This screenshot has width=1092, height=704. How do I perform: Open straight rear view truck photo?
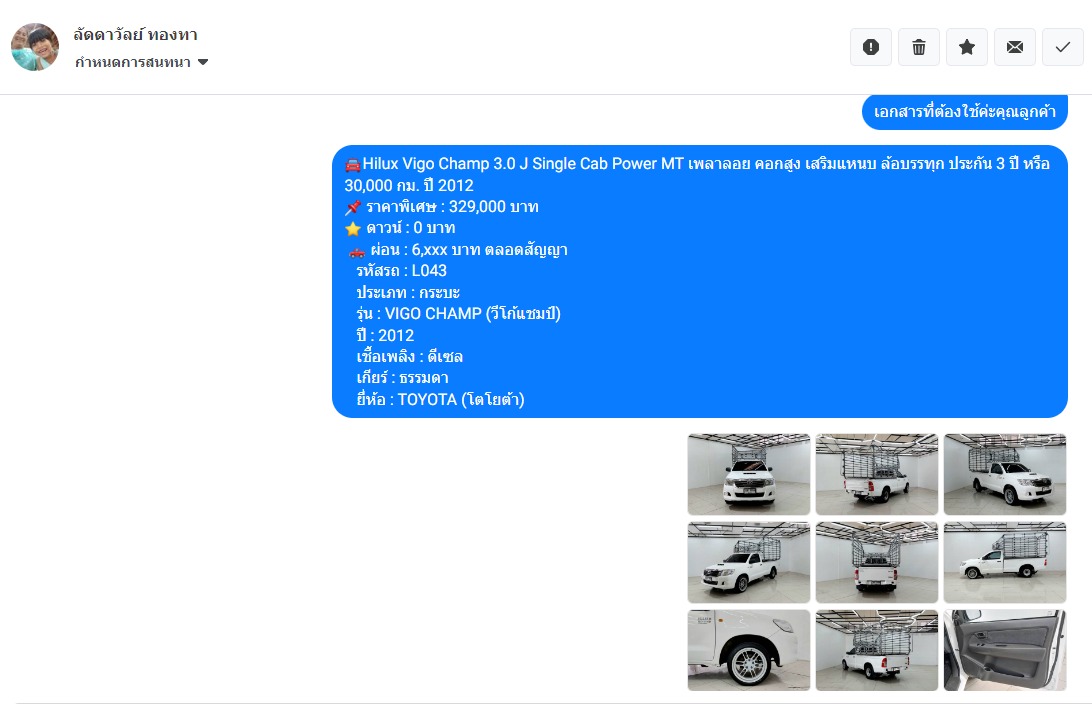(x=877, y=563)
